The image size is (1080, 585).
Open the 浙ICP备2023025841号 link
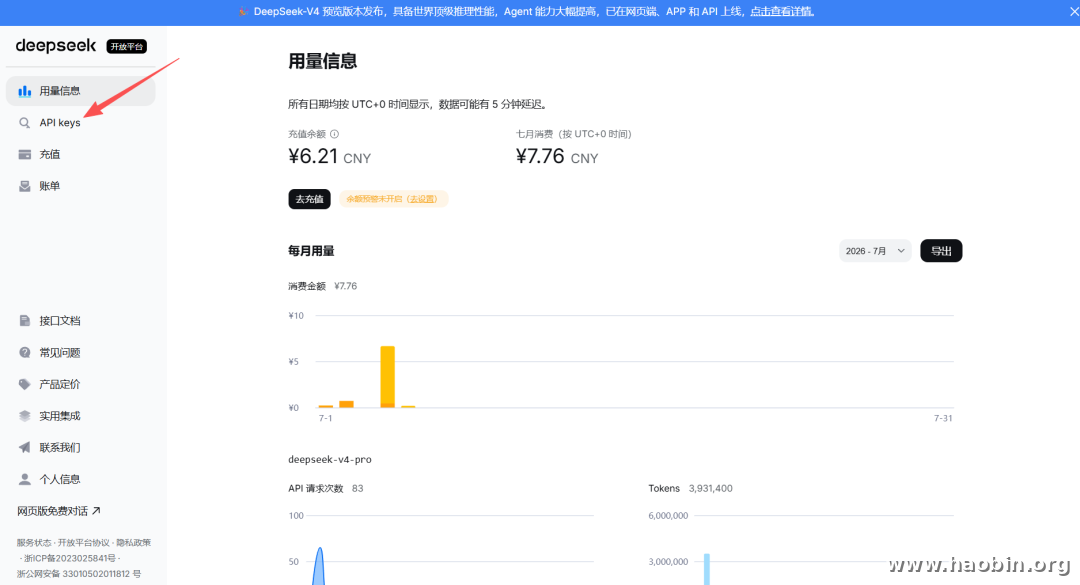(x=70, y=558)
